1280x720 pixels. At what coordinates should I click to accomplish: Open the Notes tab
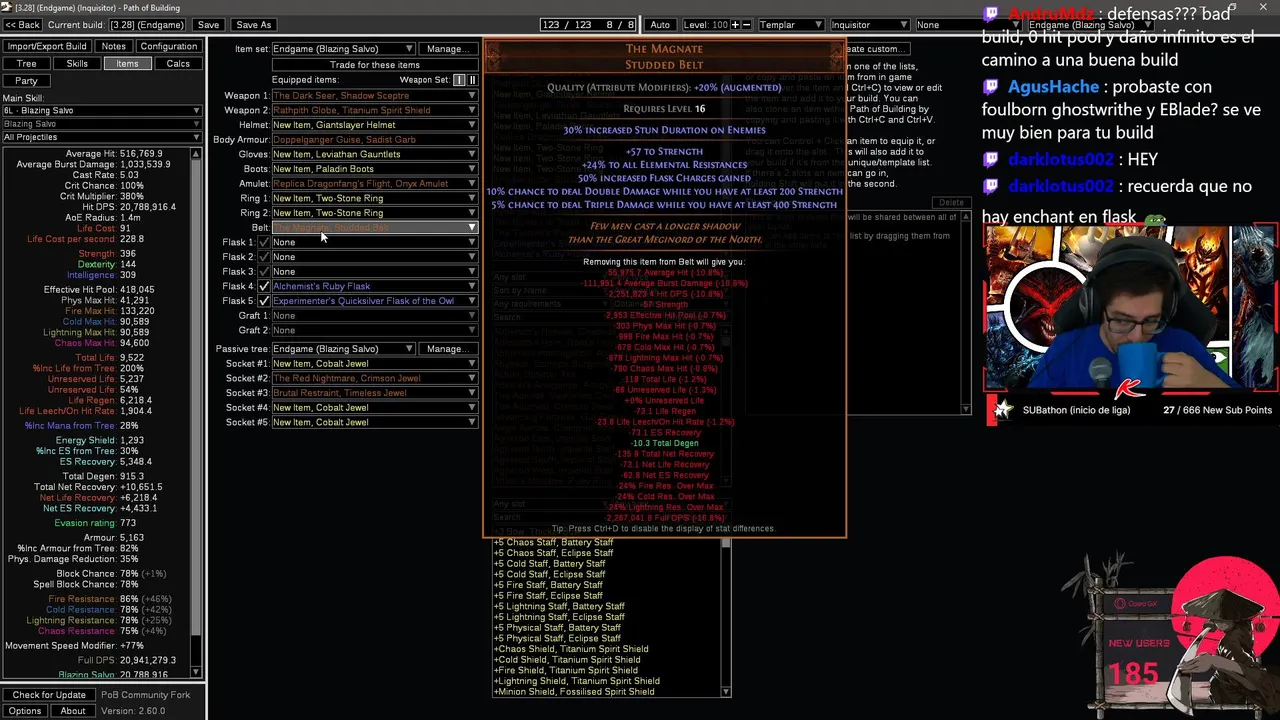pyautogui.click(x=113, y=47)
